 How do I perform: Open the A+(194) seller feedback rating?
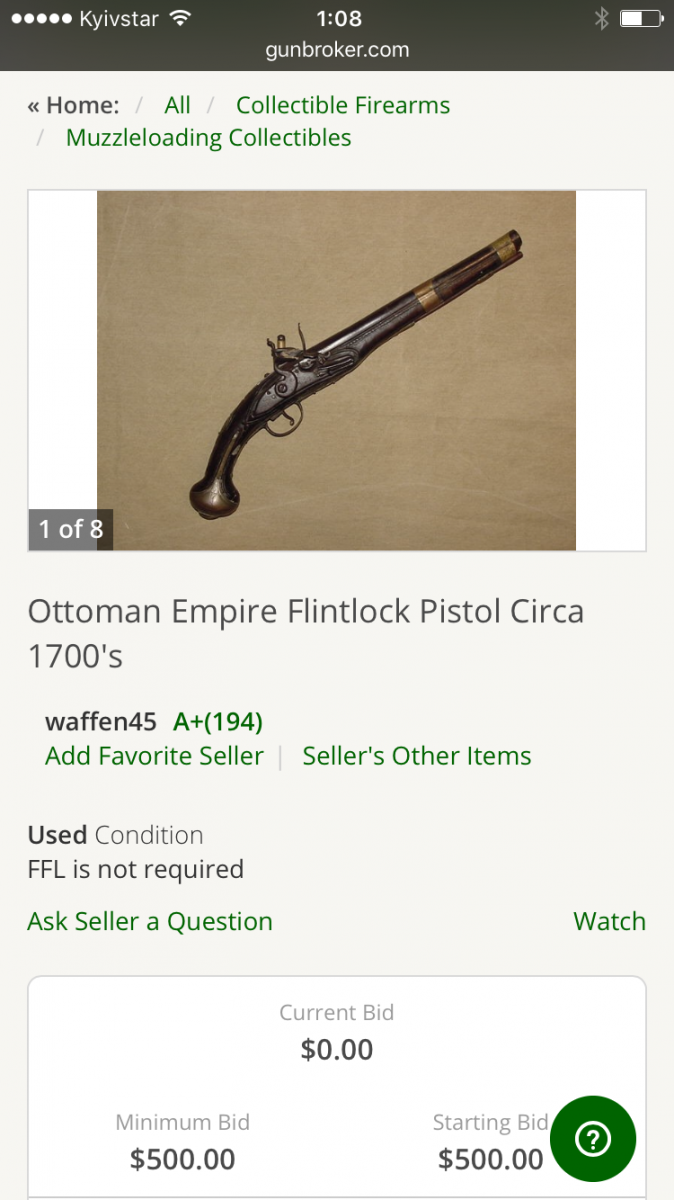[x=218, y=721]
